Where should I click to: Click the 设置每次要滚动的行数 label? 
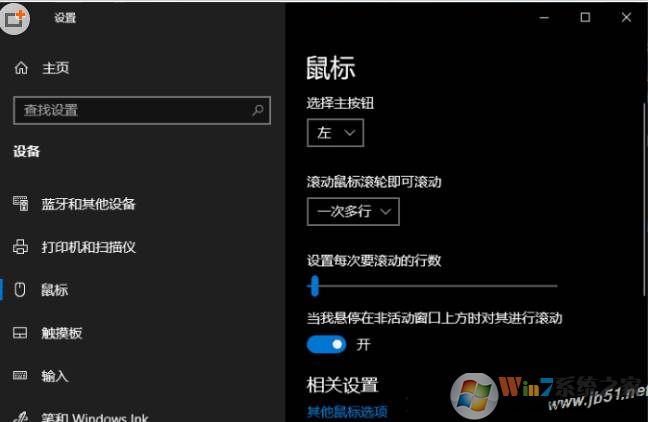pyautogui.click(x=374, y=261)
